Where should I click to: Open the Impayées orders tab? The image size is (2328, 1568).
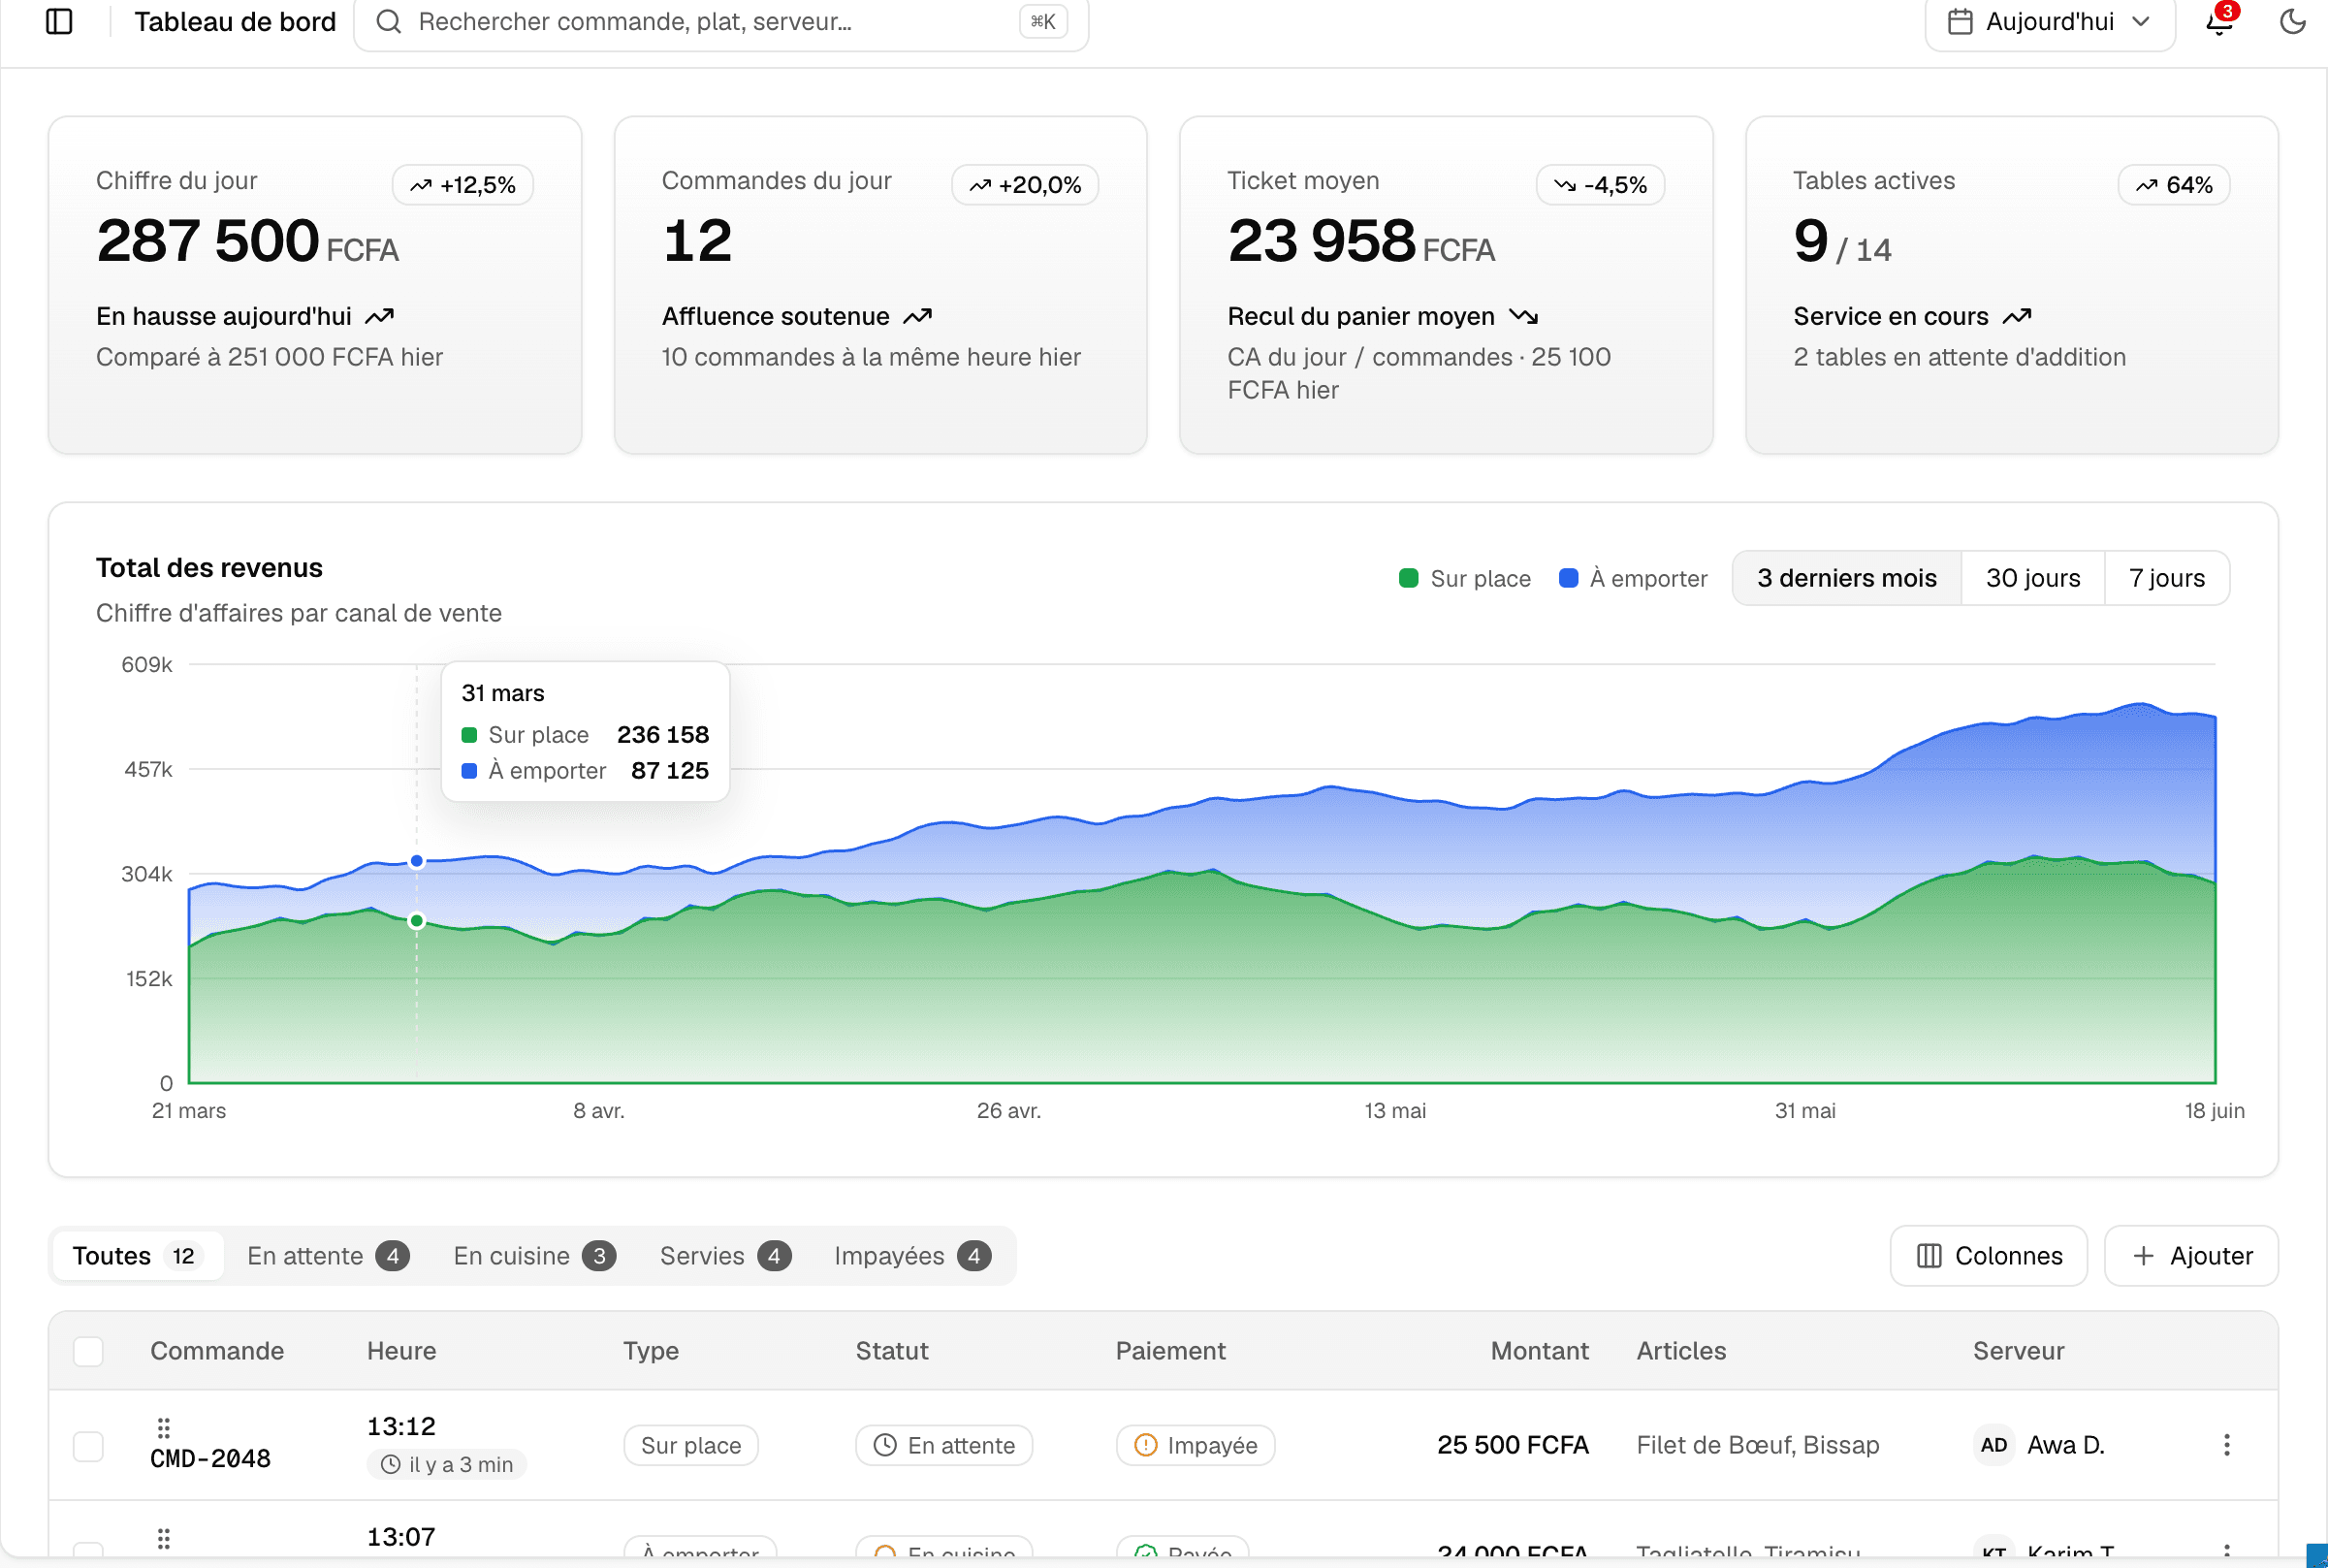click(911, 1255)
